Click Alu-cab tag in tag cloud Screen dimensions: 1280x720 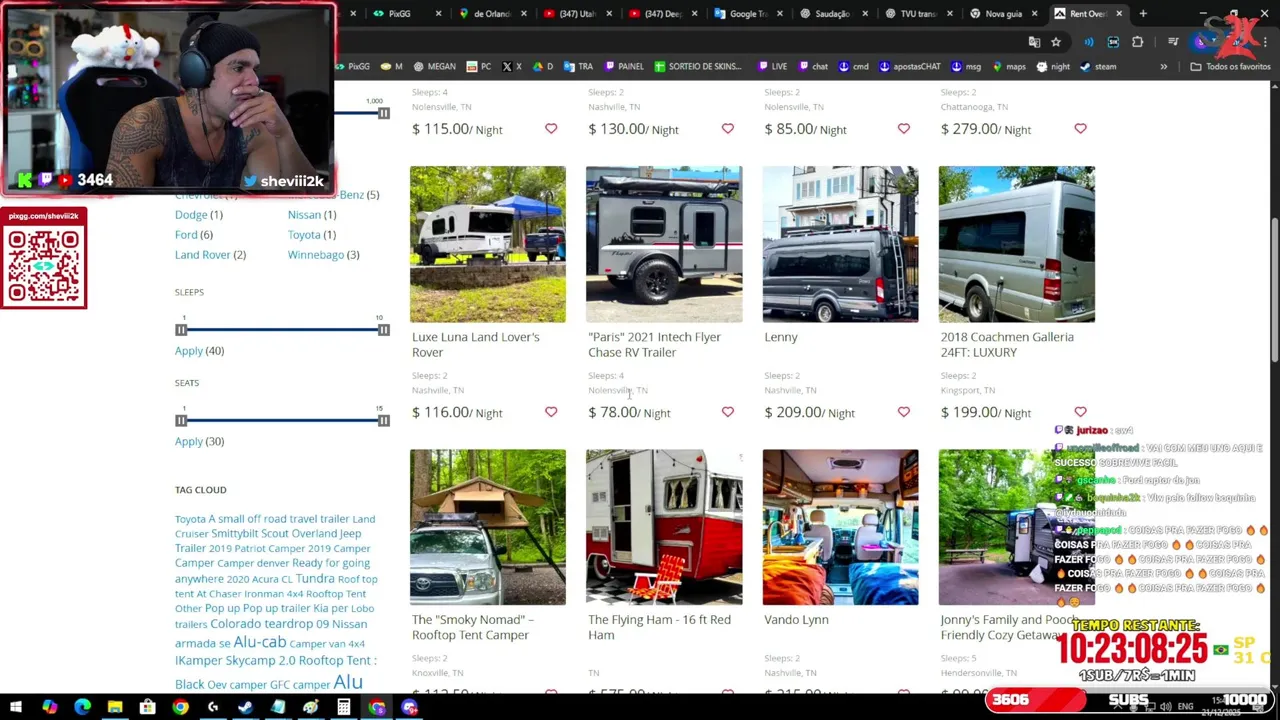[x=260, y=642]
